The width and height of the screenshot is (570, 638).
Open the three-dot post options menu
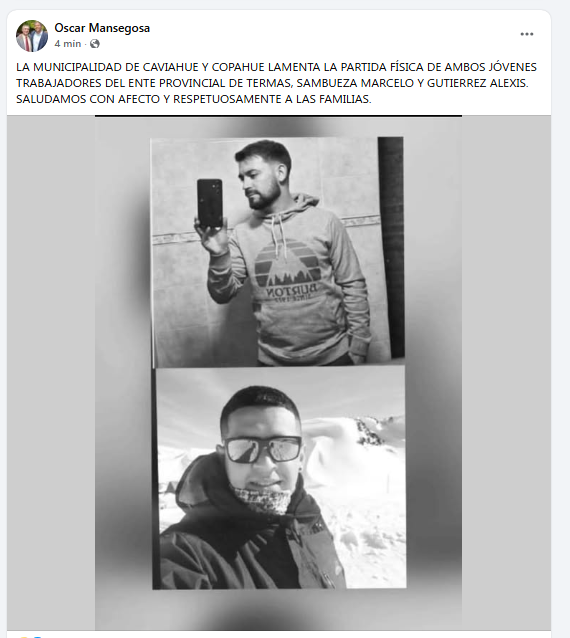526,34
